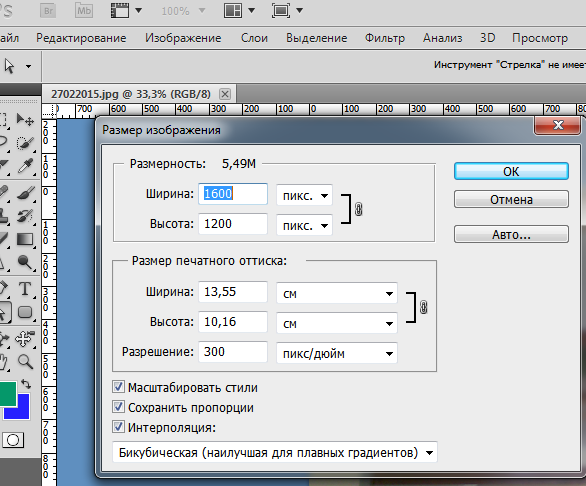Screen dimensions: 586x486
Task: Expand the пикс/дюйм resolution units dropdown
Action: [x=337, y=353]
